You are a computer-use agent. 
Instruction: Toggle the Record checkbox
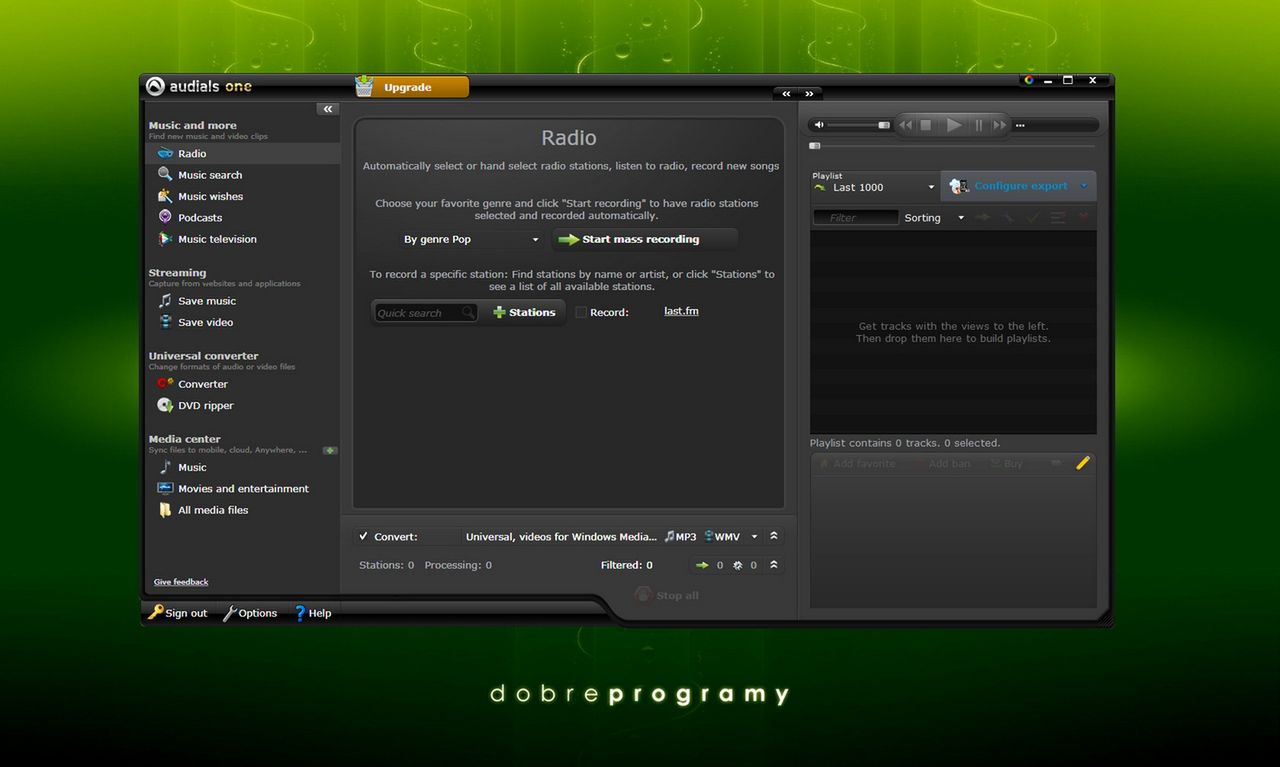coord(581,312)
